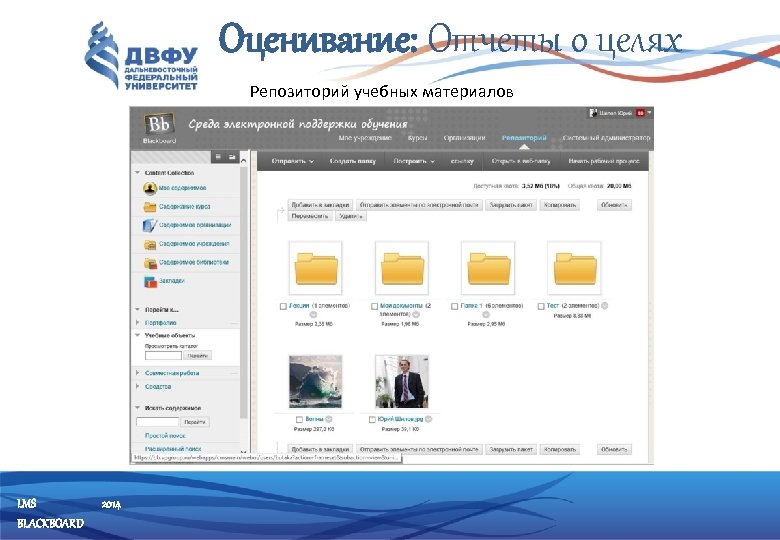Open the Простой поиск link
Image resolution: width=780 pixels, height=540 pixels.
165,436
